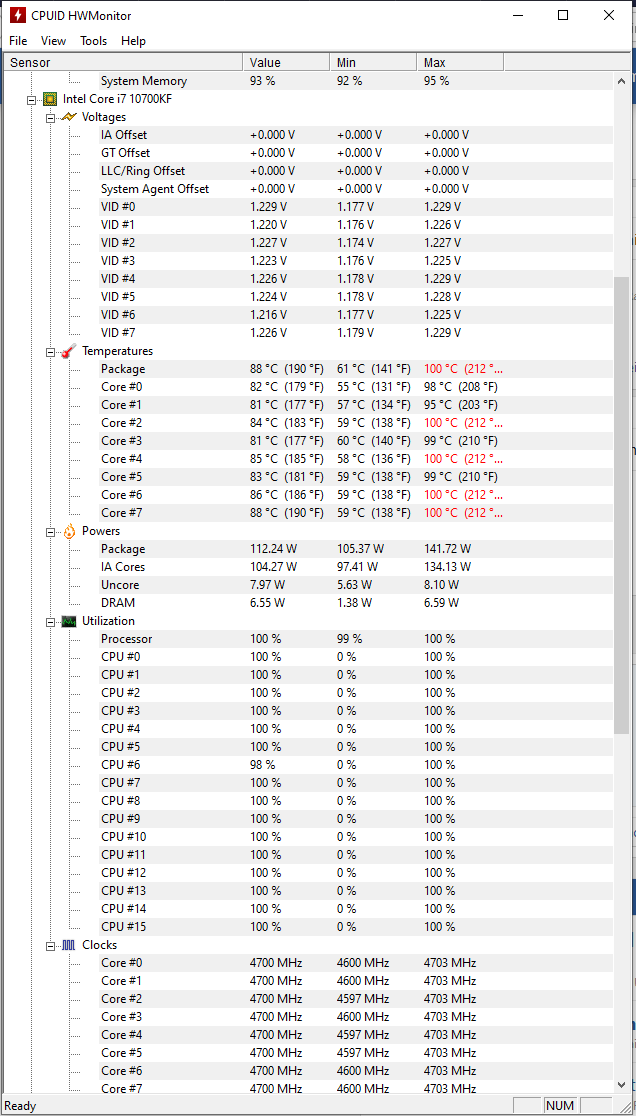Click the 4597 MHz min clock of Core #2
The width and height of the screenshot is (636, 1116).
point(363,999)
